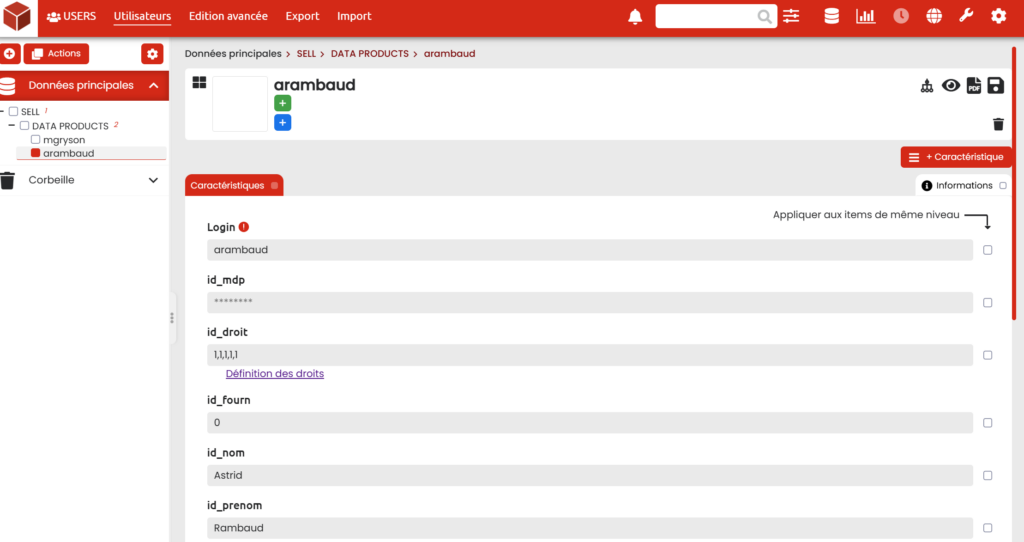The width and height of the screenshot is (1024, 542).
Task: Click the globe language icon
Action: click(934, 16)
